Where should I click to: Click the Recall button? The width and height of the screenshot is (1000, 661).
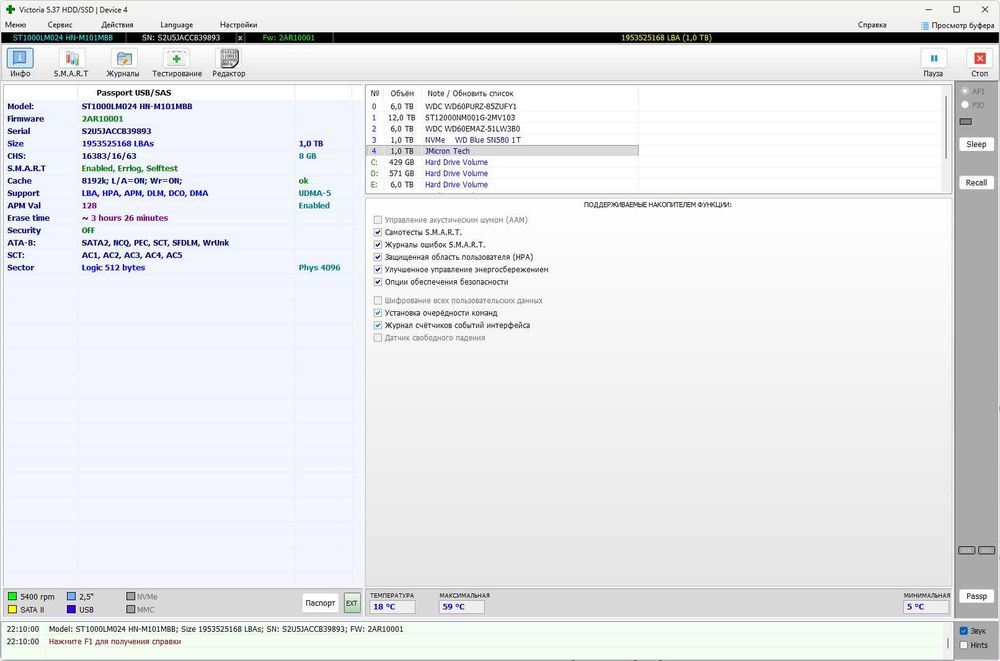[976, 182]
